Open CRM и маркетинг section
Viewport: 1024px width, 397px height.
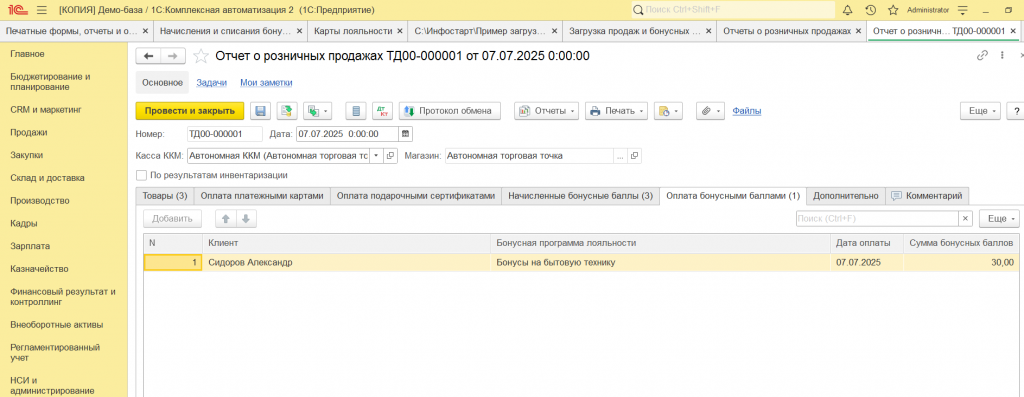[x=45, y=109]
